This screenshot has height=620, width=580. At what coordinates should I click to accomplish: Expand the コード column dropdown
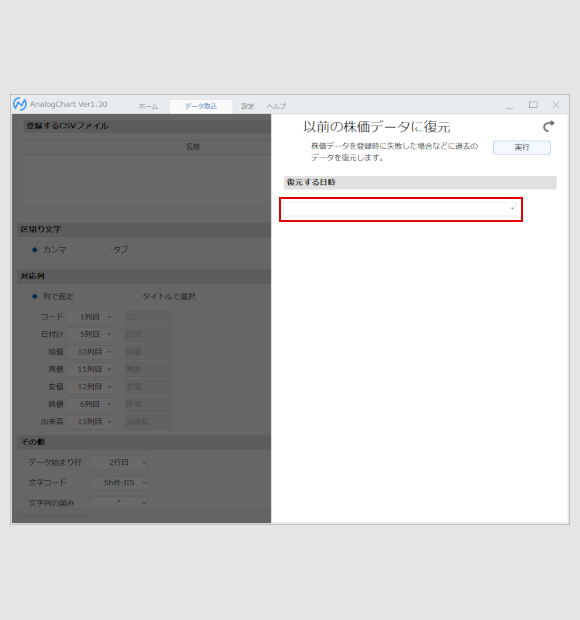point(90,317)
